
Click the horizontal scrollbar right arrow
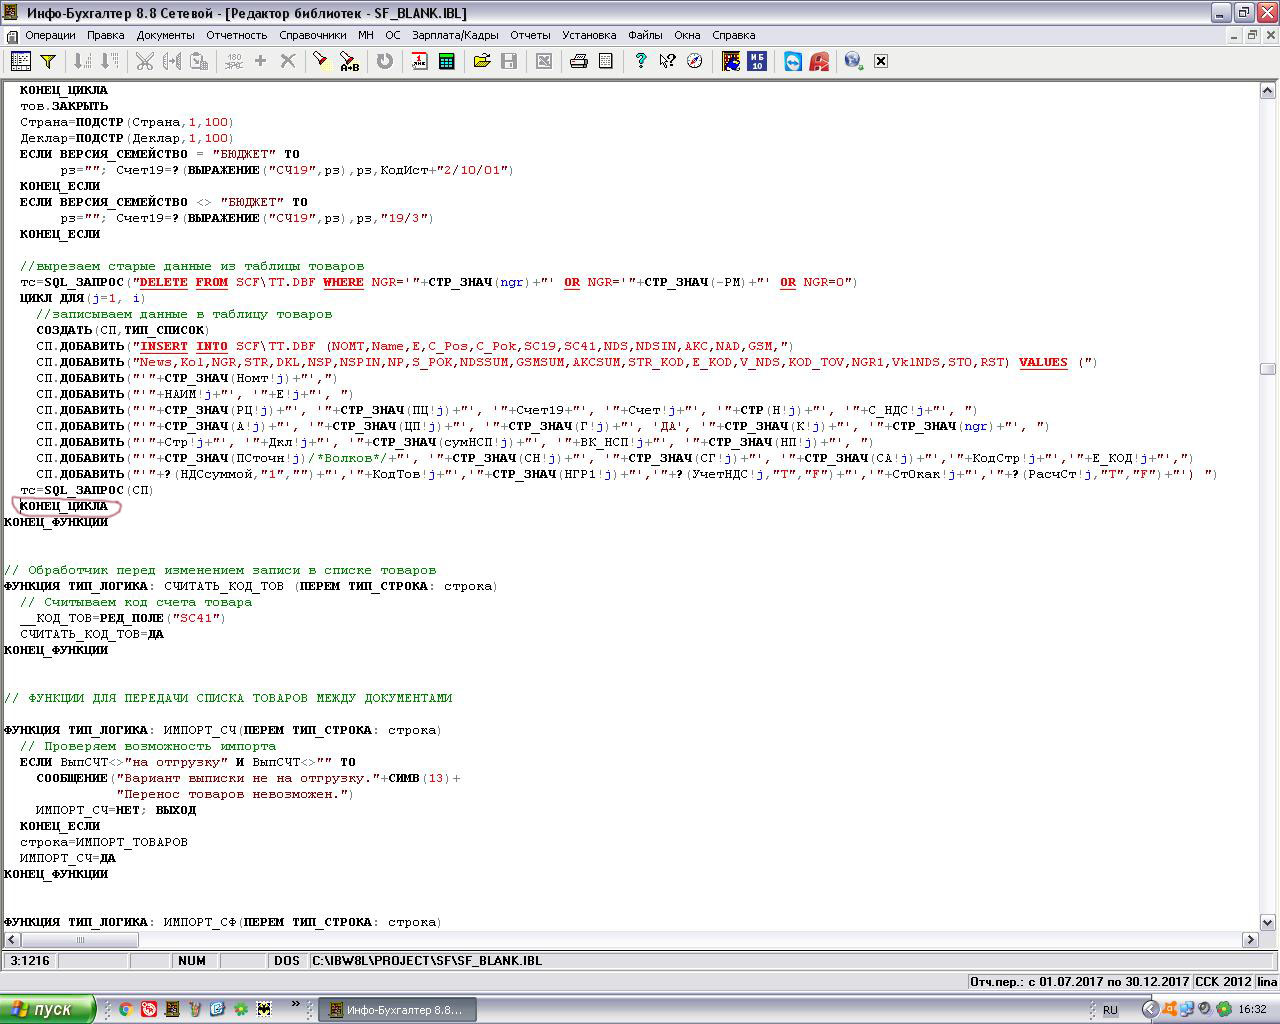[x=1250, y=939]
